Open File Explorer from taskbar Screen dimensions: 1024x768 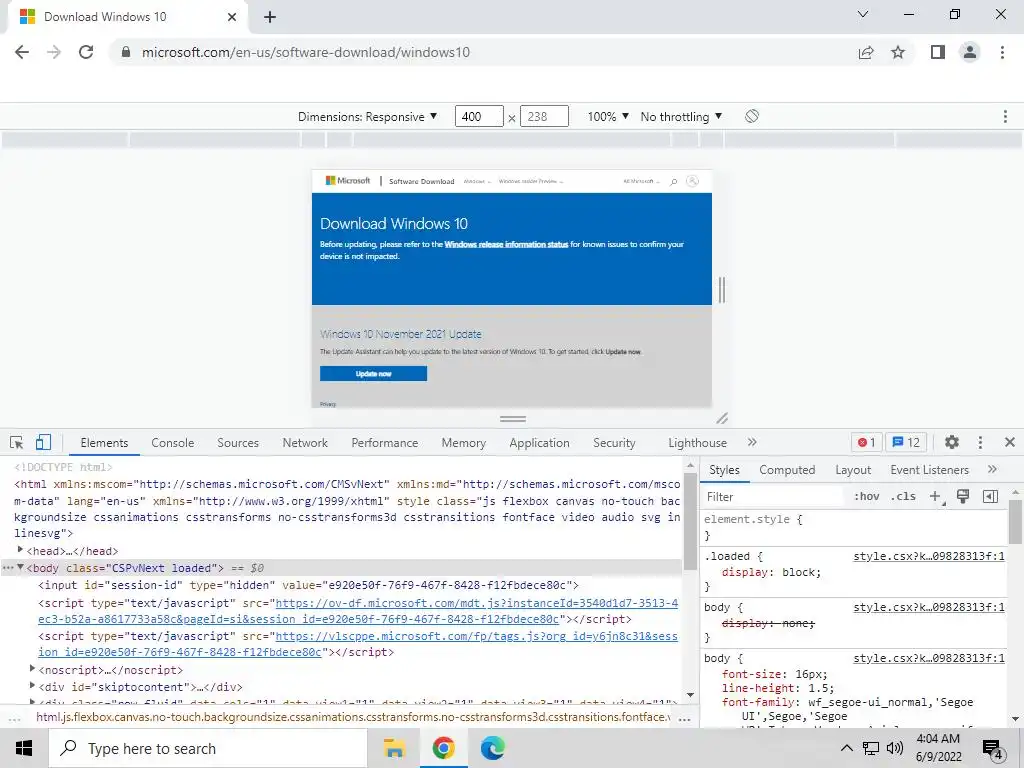394,748
